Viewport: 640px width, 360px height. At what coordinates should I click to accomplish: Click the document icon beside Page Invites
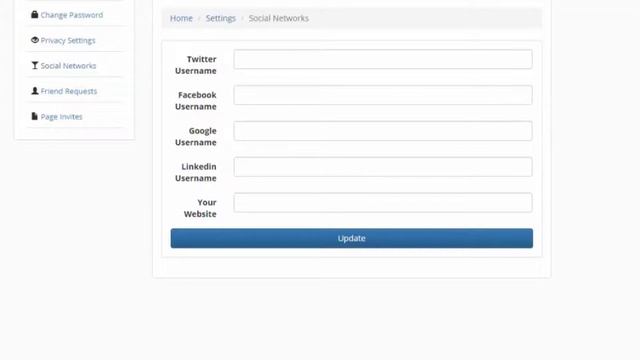click(35, 116)
